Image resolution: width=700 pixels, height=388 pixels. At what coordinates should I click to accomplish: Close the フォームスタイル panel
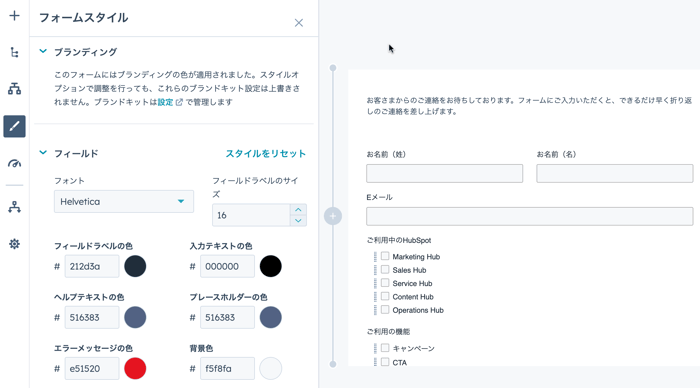click(x=299, y=23)
